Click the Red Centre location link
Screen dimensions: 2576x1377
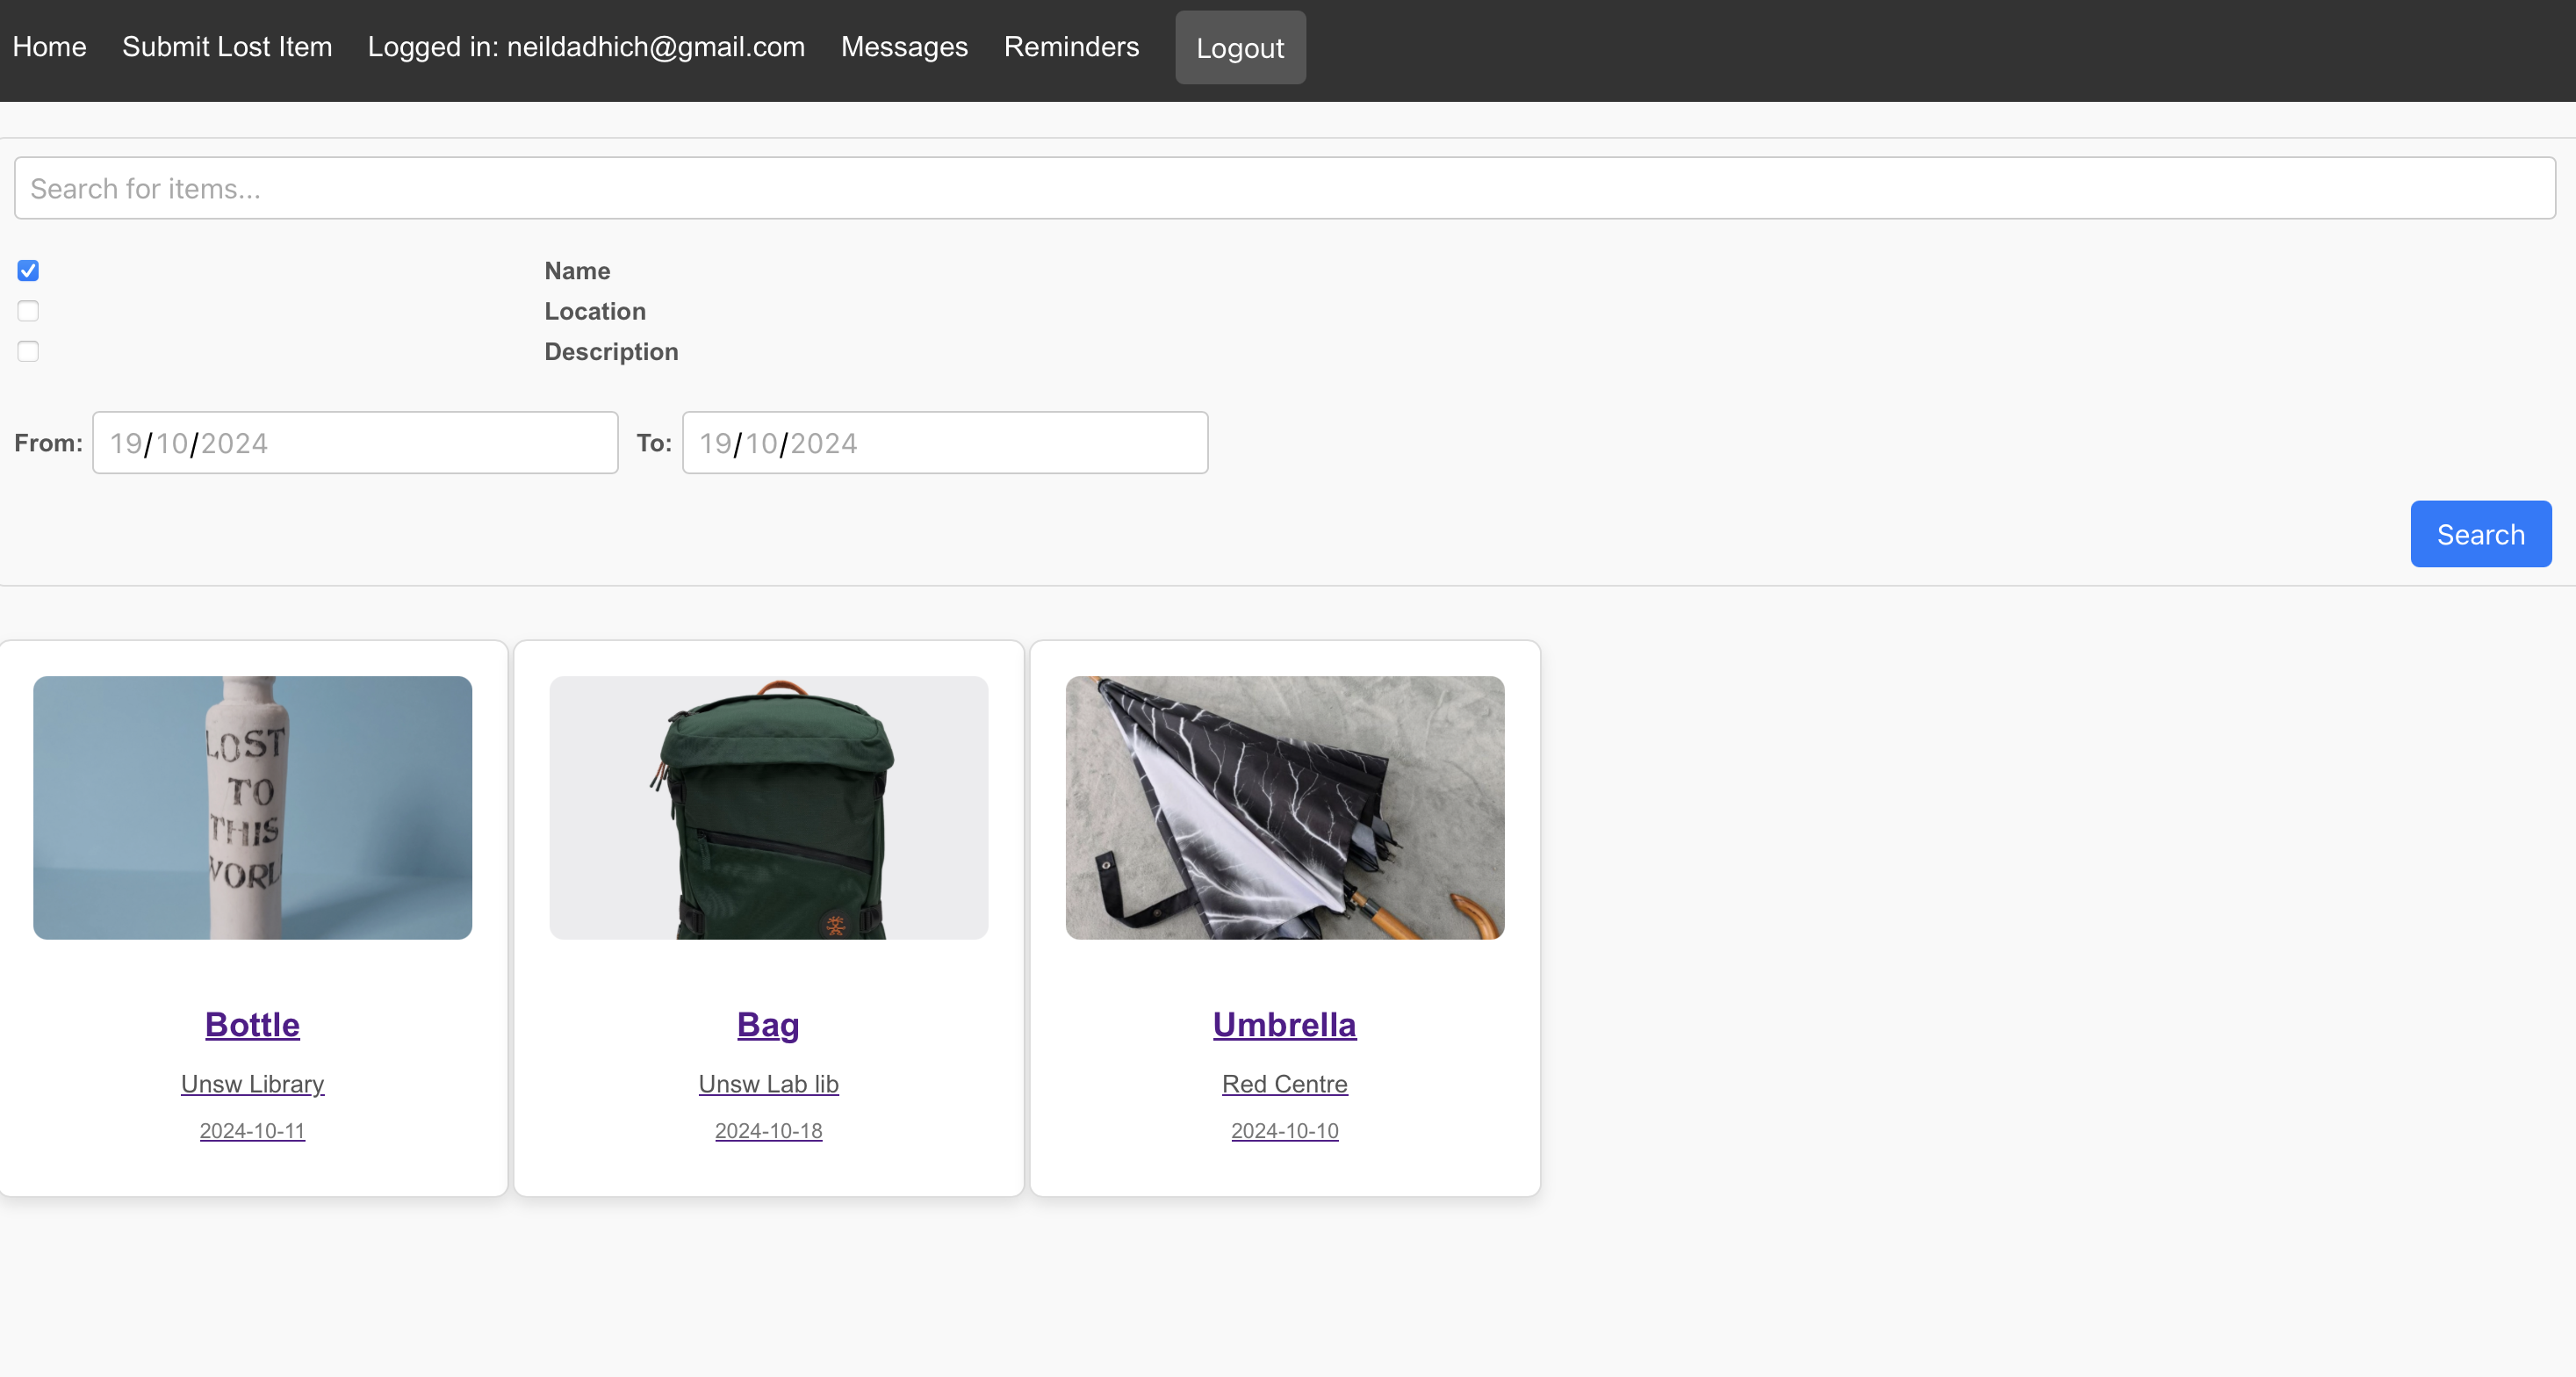point(1284,1084)
